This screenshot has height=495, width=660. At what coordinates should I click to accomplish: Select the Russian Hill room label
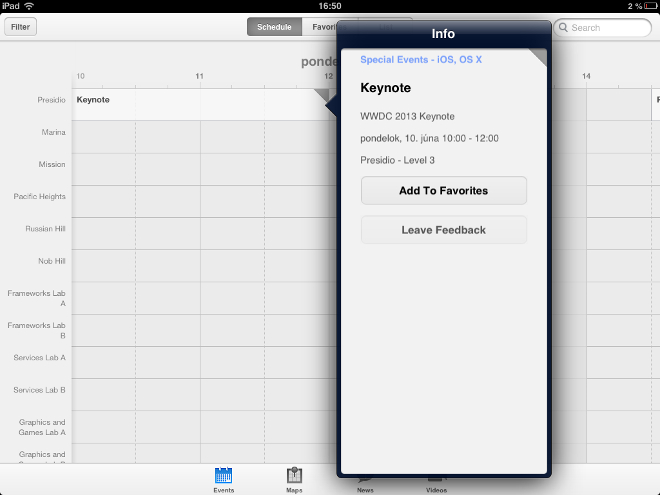pos(45,229)
